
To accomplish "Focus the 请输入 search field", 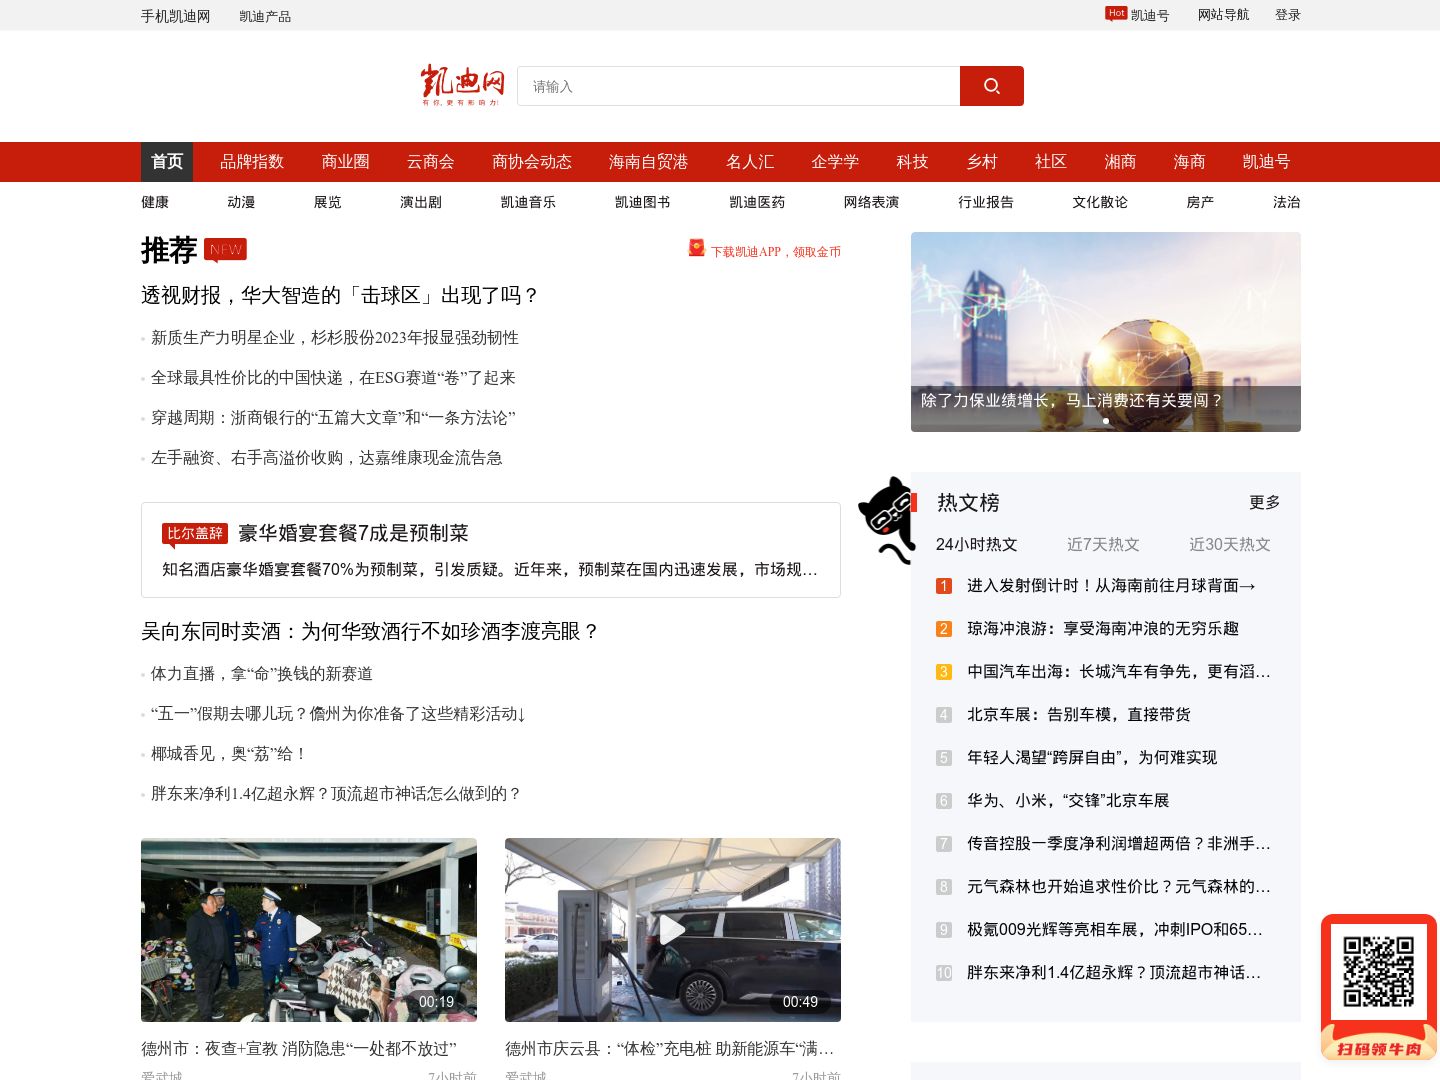I will [x=738, y=86].
